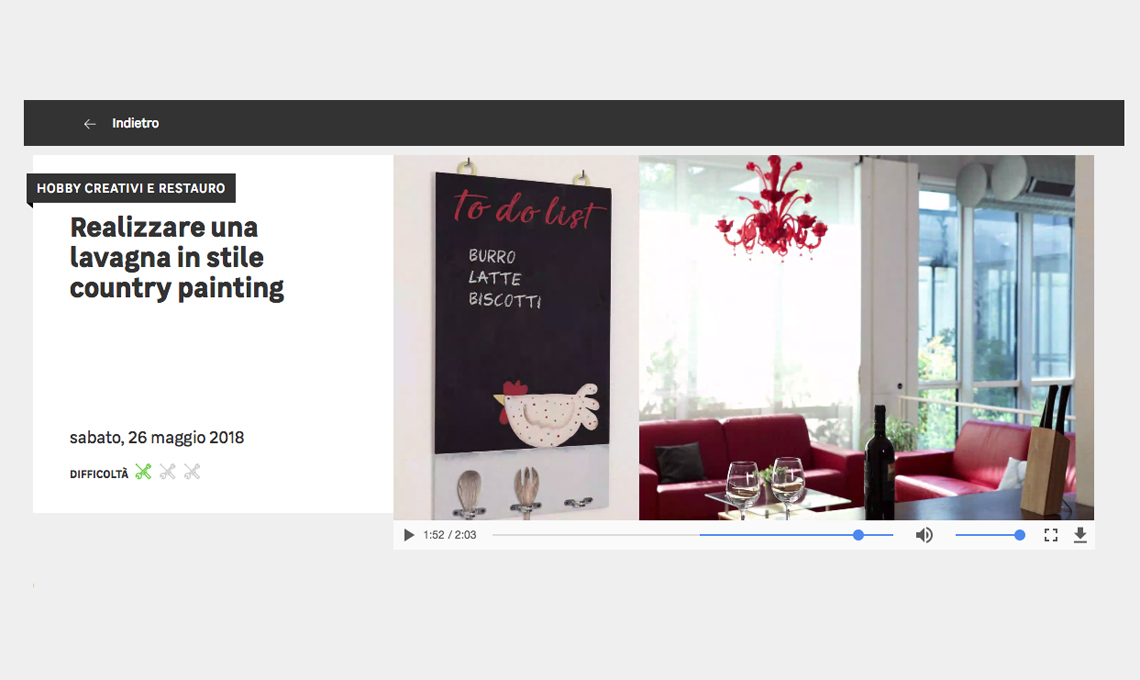Click the date sabato, 26 maggio 2018
This screenshot has width=1140, height=680.
point(157,438)
